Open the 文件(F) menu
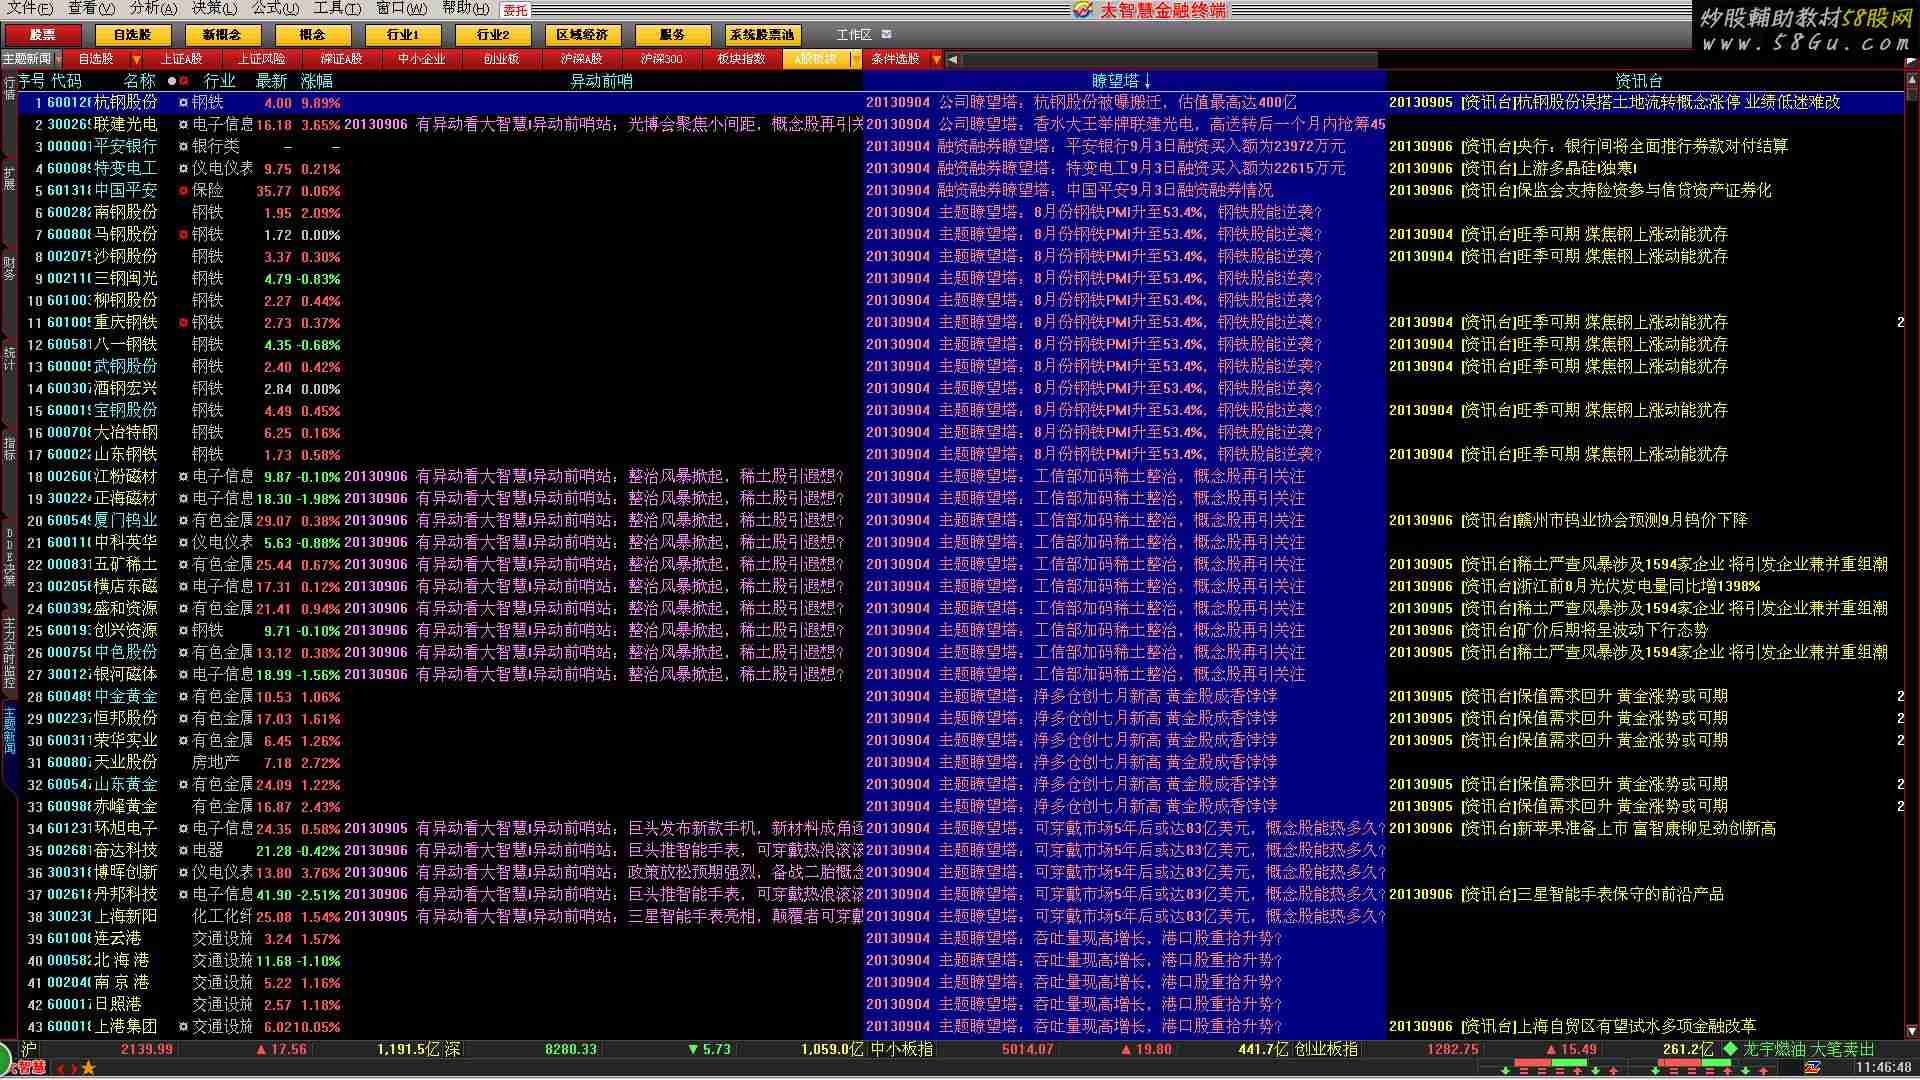Viewport: 1920px width, 1080px height. click(30, 8)
